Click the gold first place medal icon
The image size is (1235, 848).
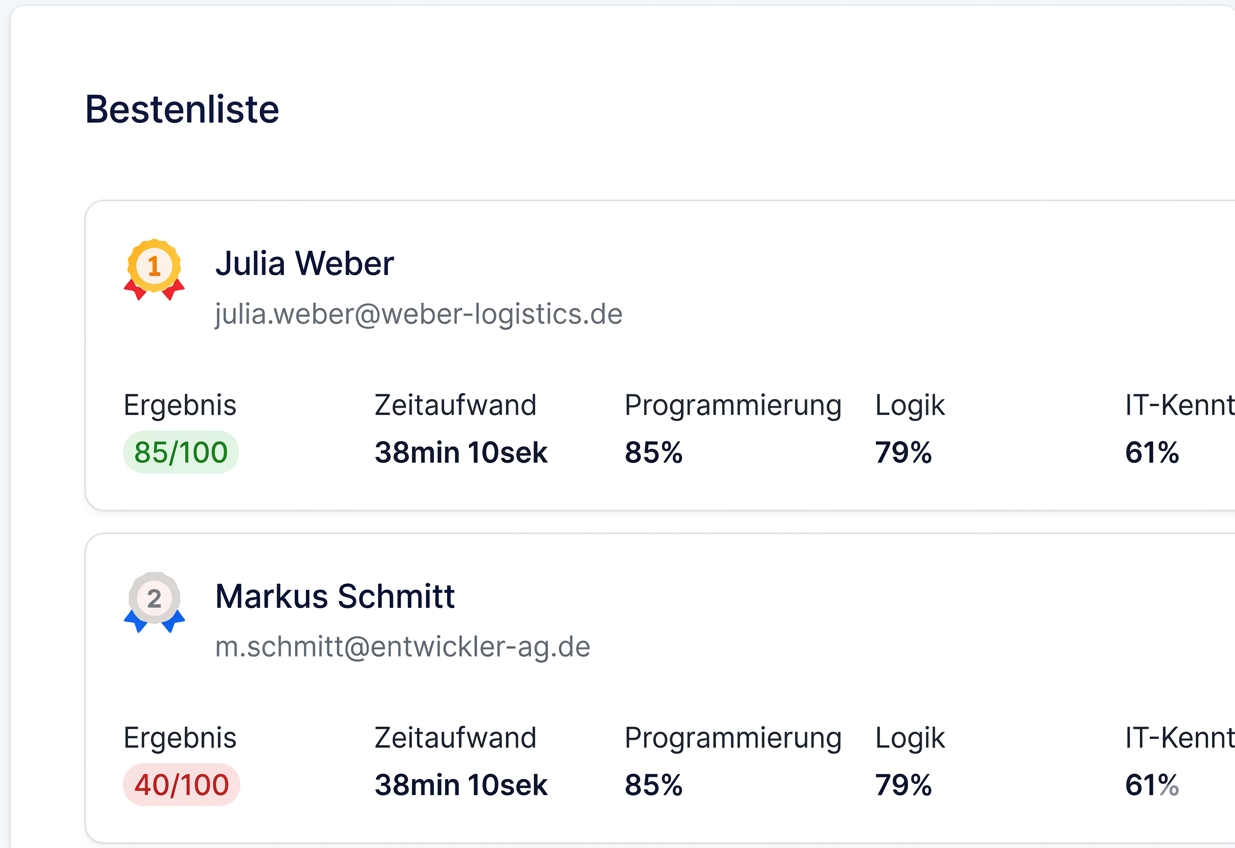tap(154, 270)
